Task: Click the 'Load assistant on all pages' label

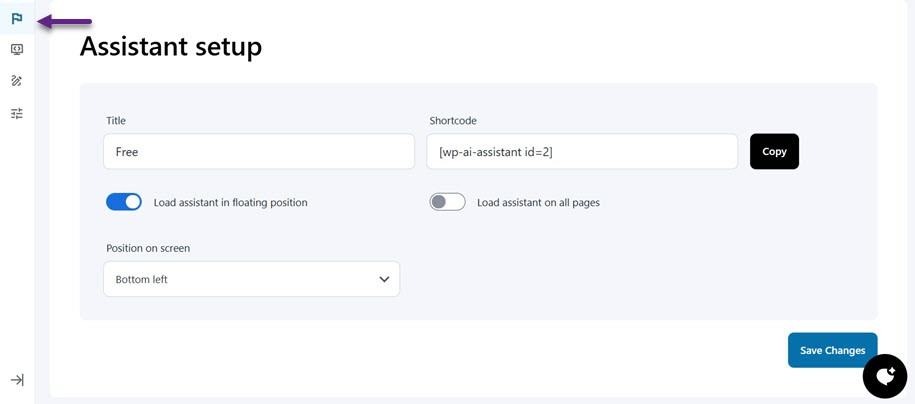Action: click(x=538, y=202)
